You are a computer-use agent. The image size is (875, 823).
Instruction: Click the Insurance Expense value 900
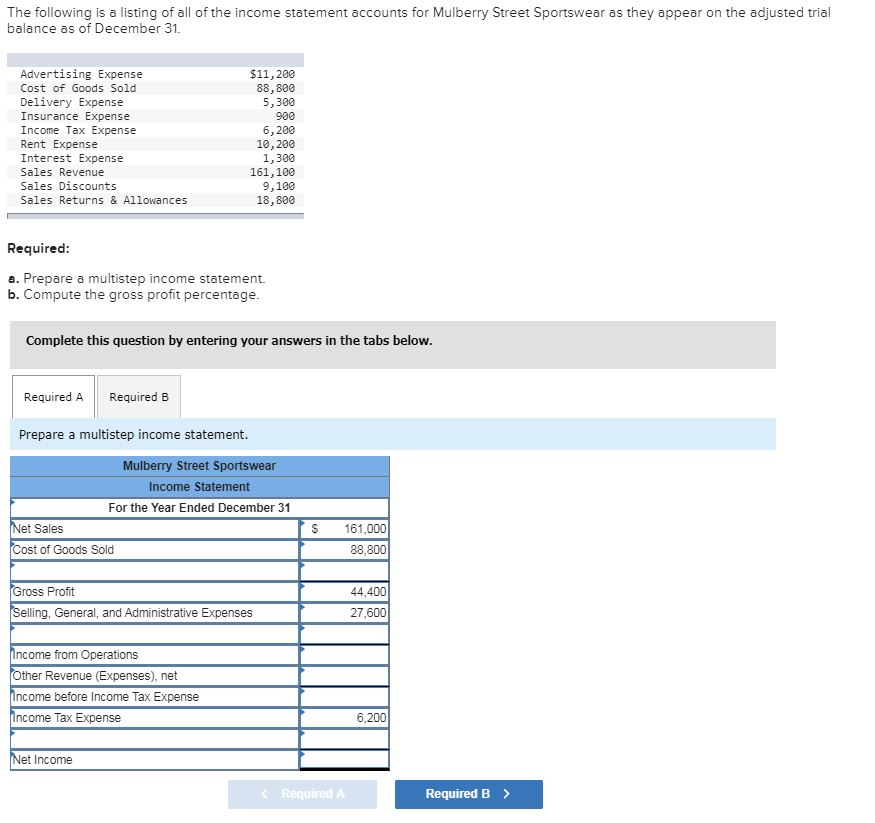285,117
